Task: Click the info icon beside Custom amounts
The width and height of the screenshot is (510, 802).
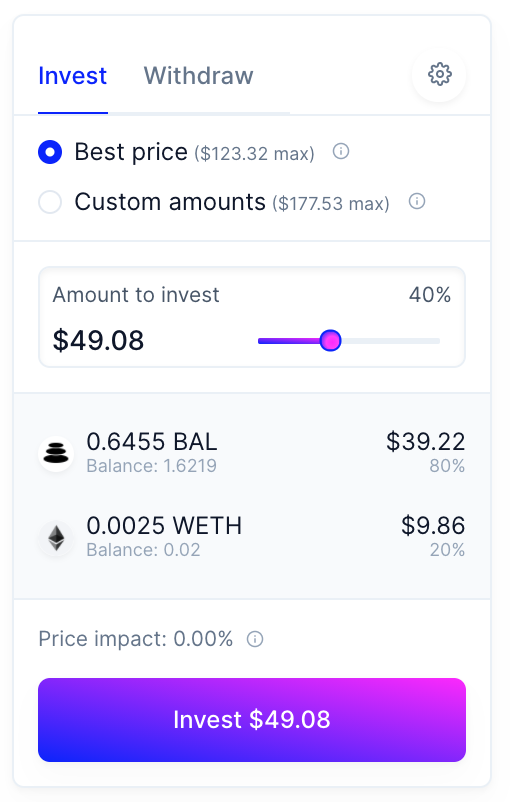Action: (x=417, y=202)
